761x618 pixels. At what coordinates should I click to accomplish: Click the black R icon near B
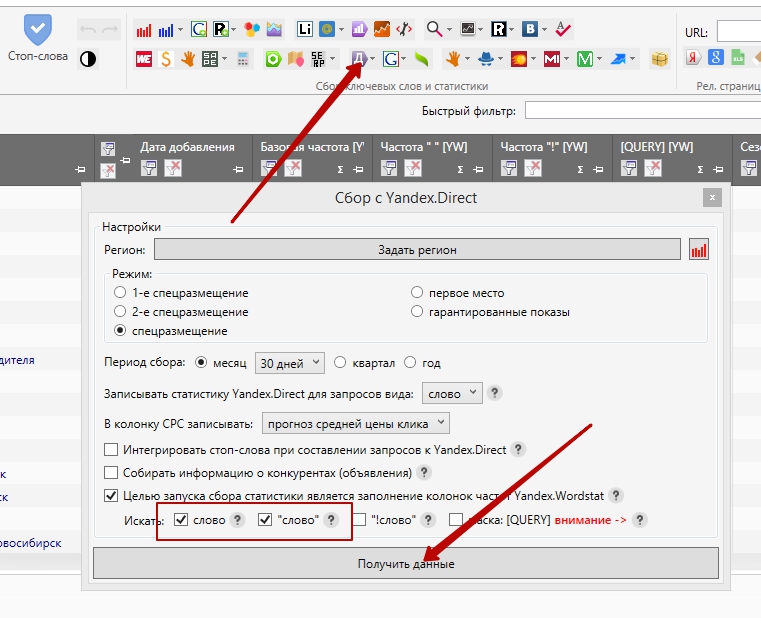pos(498,30)
